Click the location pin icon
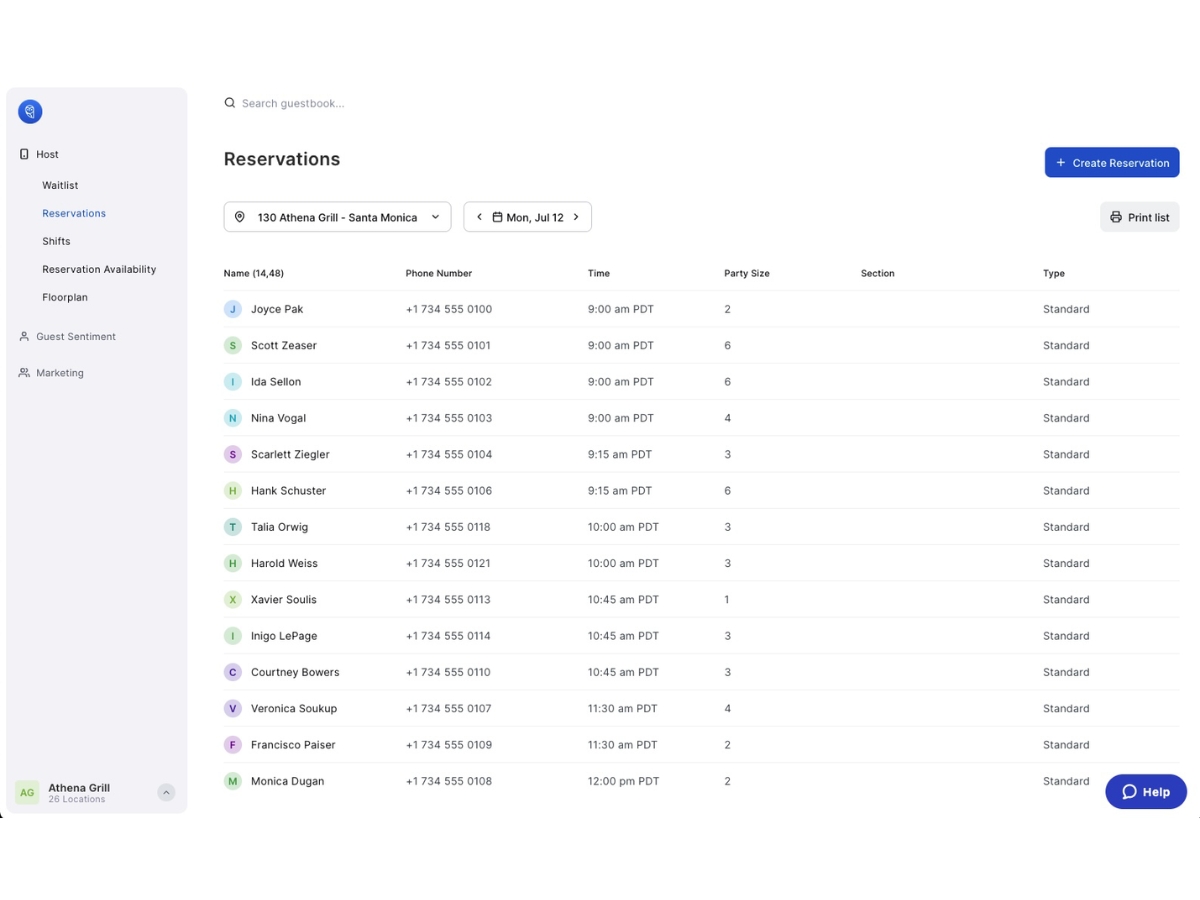The height and width of the screenshot is (900, 1200). coord(240,217)
